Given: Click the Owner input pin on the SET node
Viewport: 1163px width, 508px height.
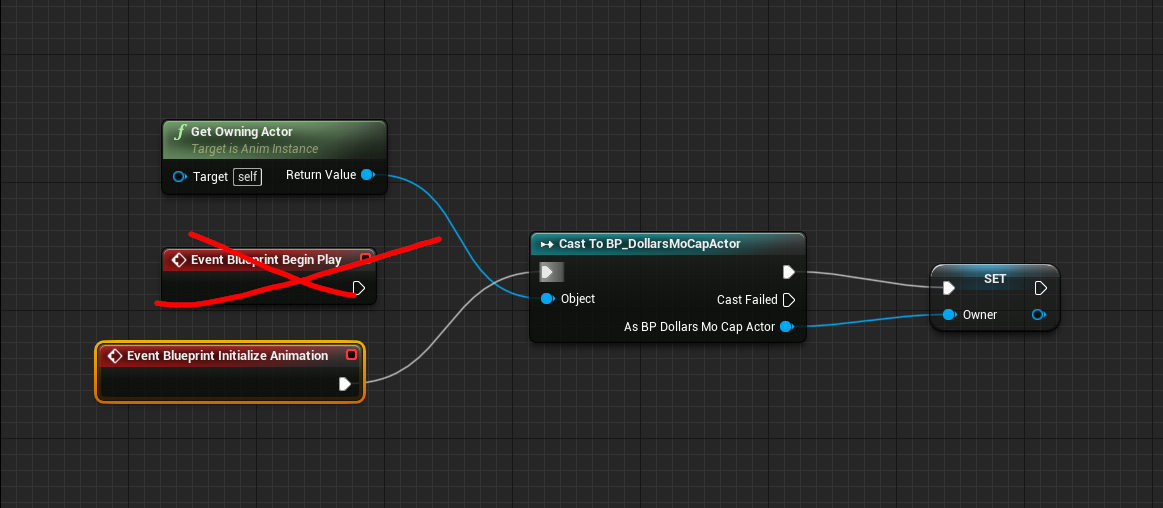Looking at the screenshot, I should tap(948, 315).
